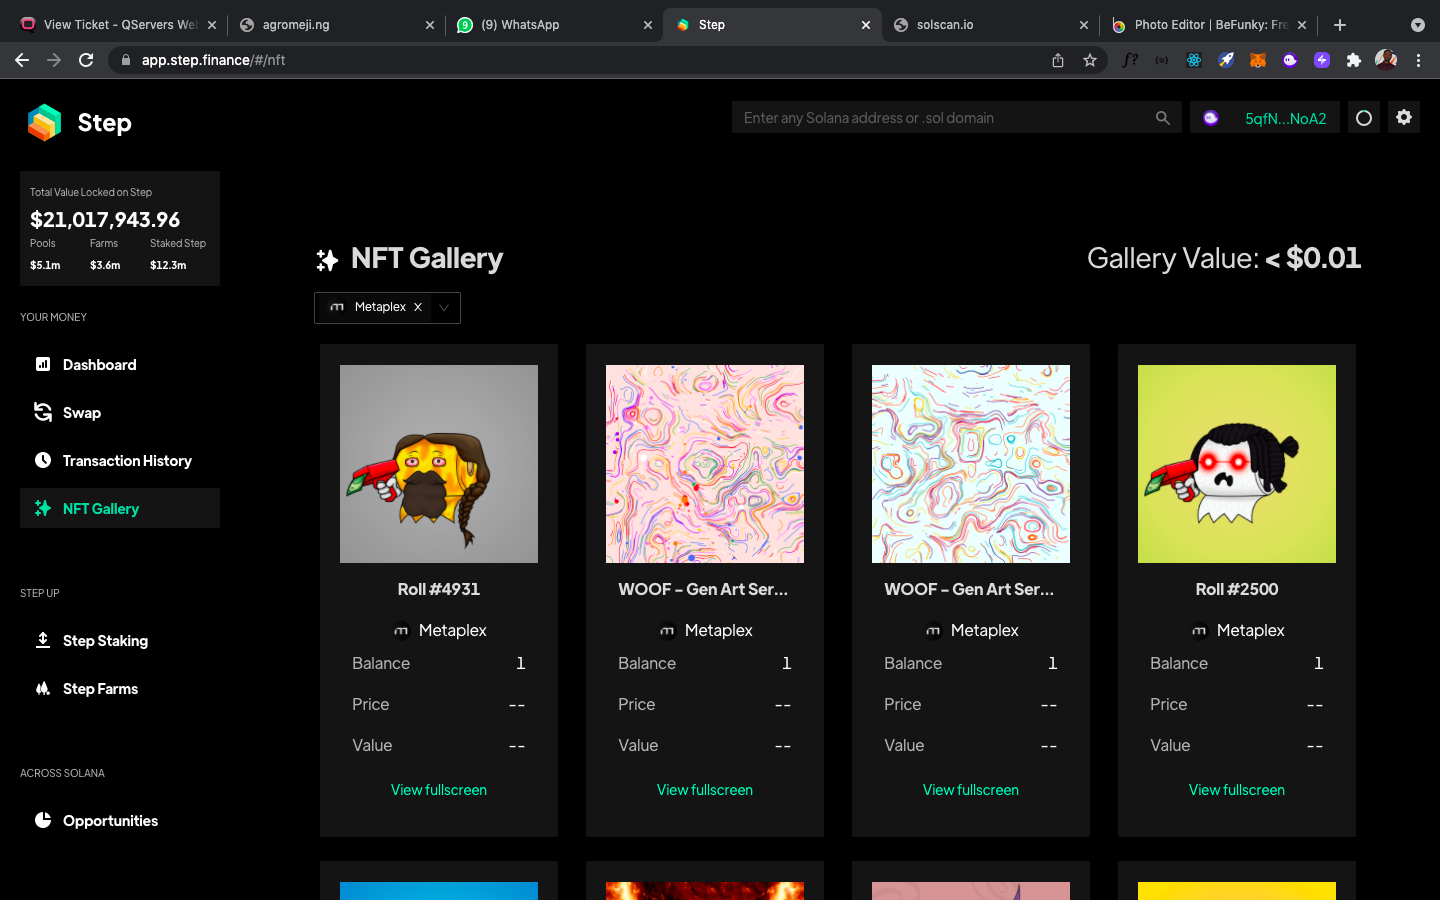
Task: Click the Total Value Locked amount
Action: point(105,220)
